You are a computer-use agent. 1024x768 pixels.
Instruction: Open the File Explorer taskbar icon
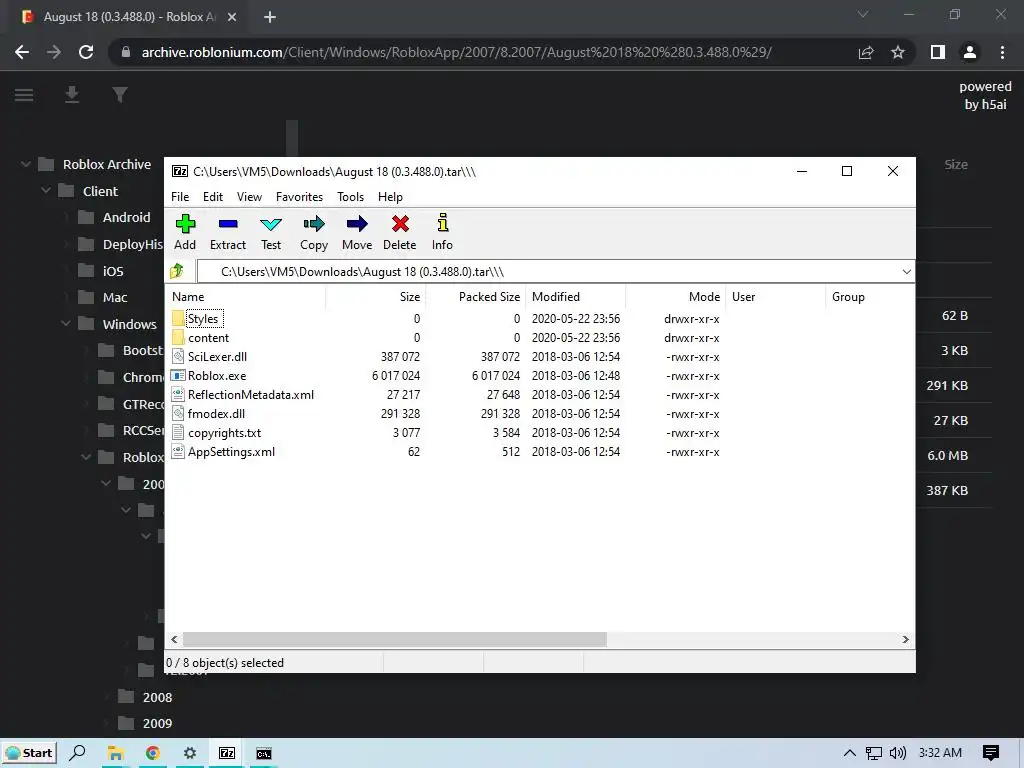116,753
